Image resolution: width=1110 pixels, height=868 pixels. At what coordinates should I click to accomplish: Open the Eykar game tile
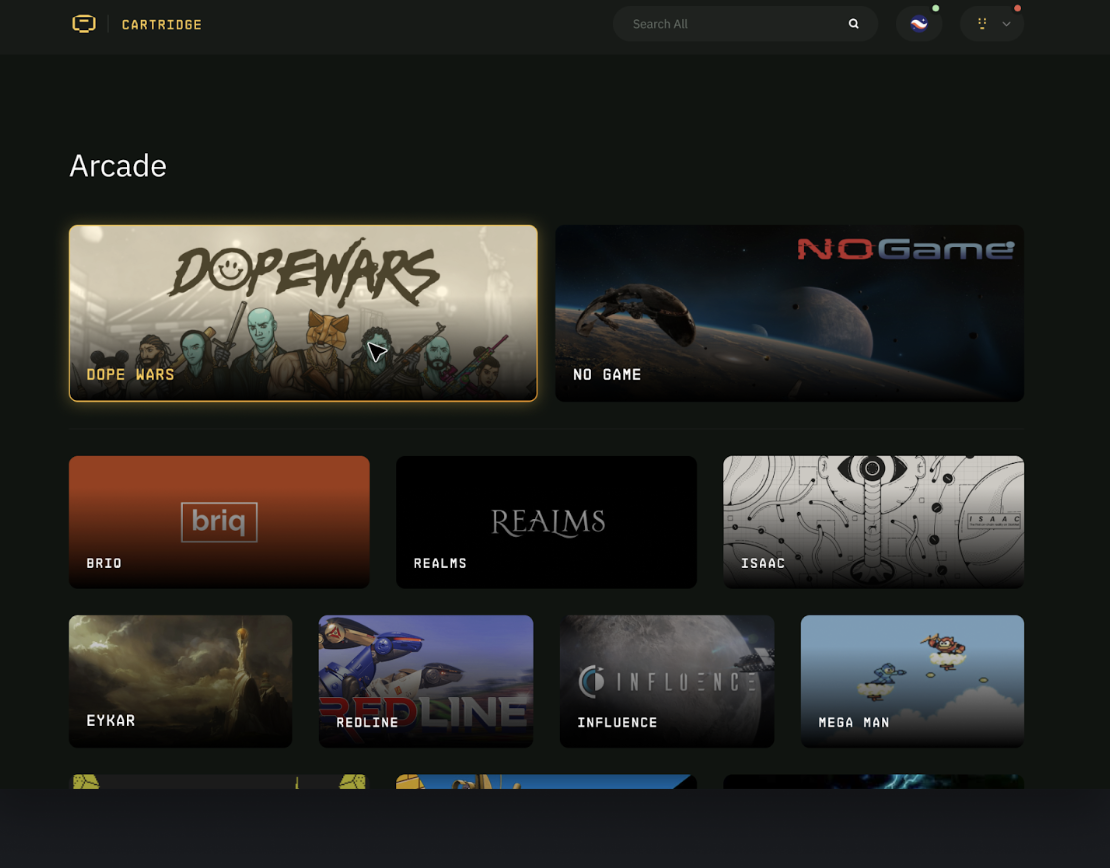180,680
